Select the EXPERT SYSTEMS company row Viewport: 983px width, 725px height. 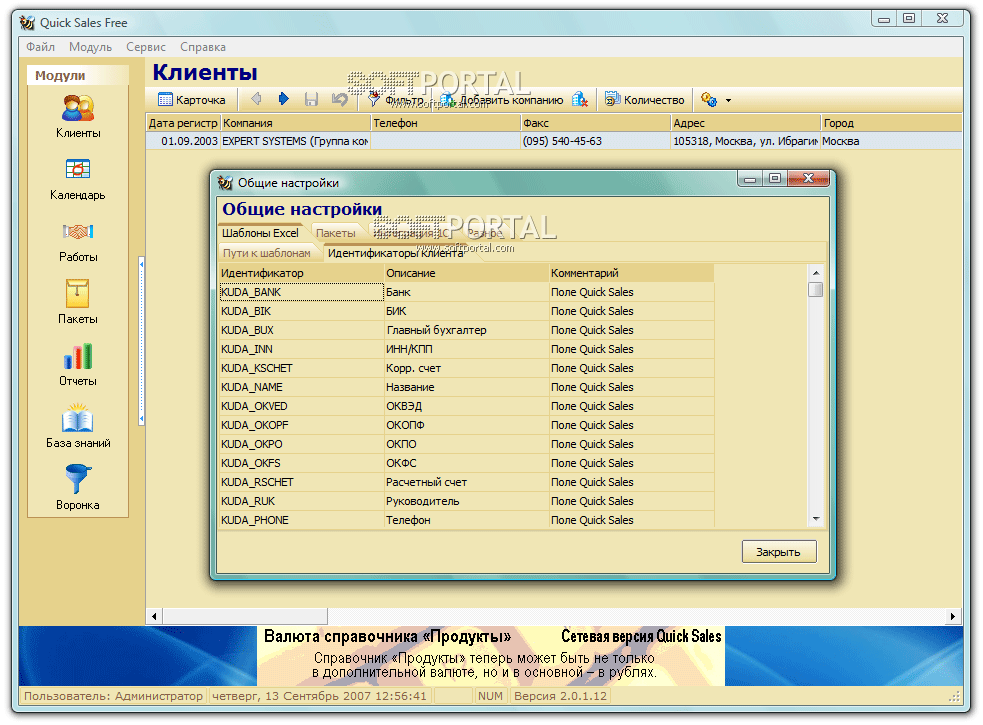coord(554,141)
